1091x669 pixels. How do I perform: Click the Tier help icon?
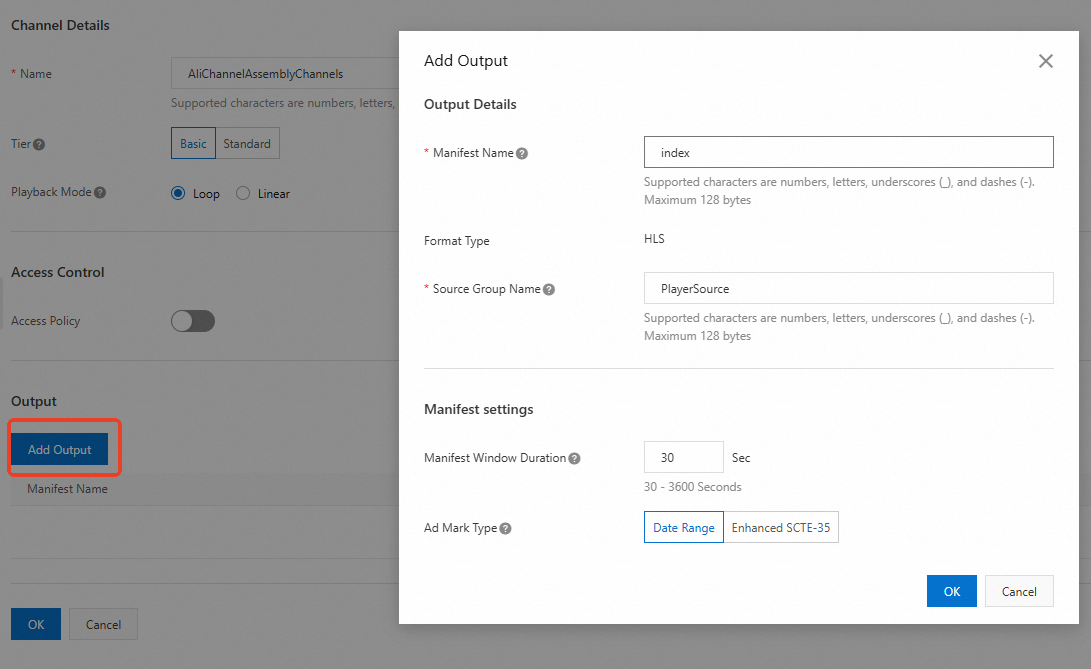(40, 144)
